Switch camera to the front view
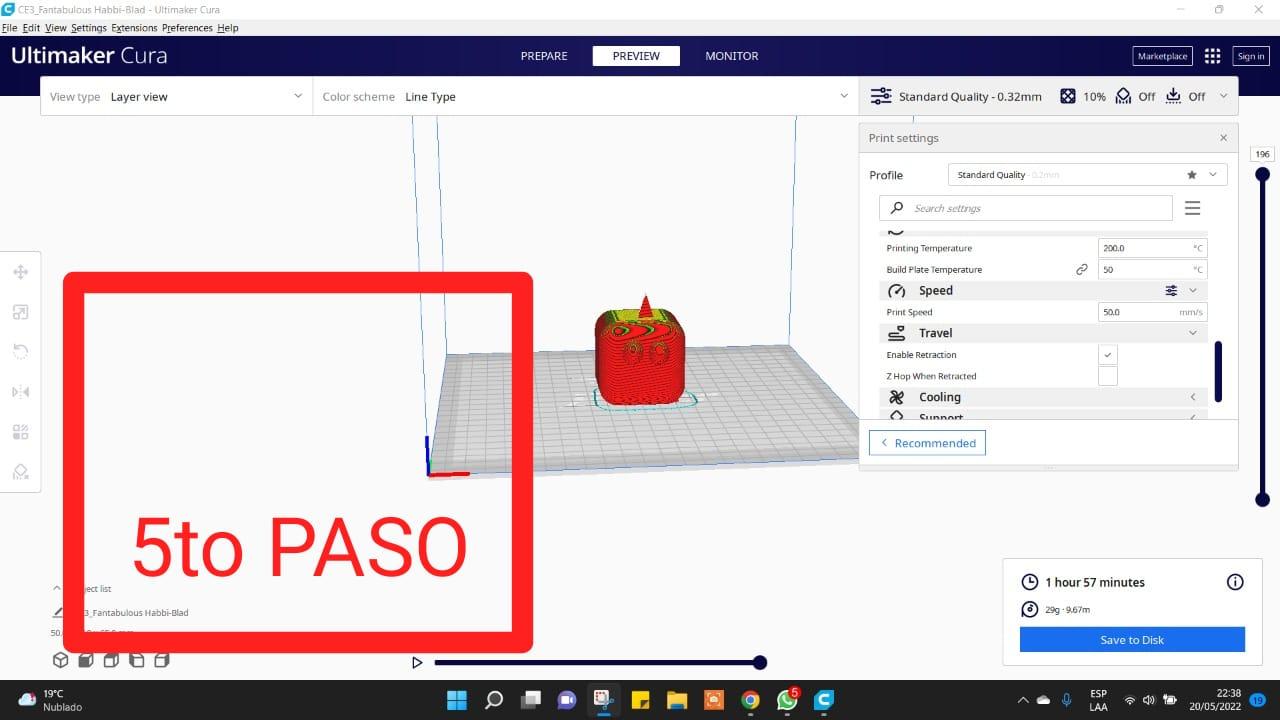Screen dimensions: 1280x720 (86, 660)
